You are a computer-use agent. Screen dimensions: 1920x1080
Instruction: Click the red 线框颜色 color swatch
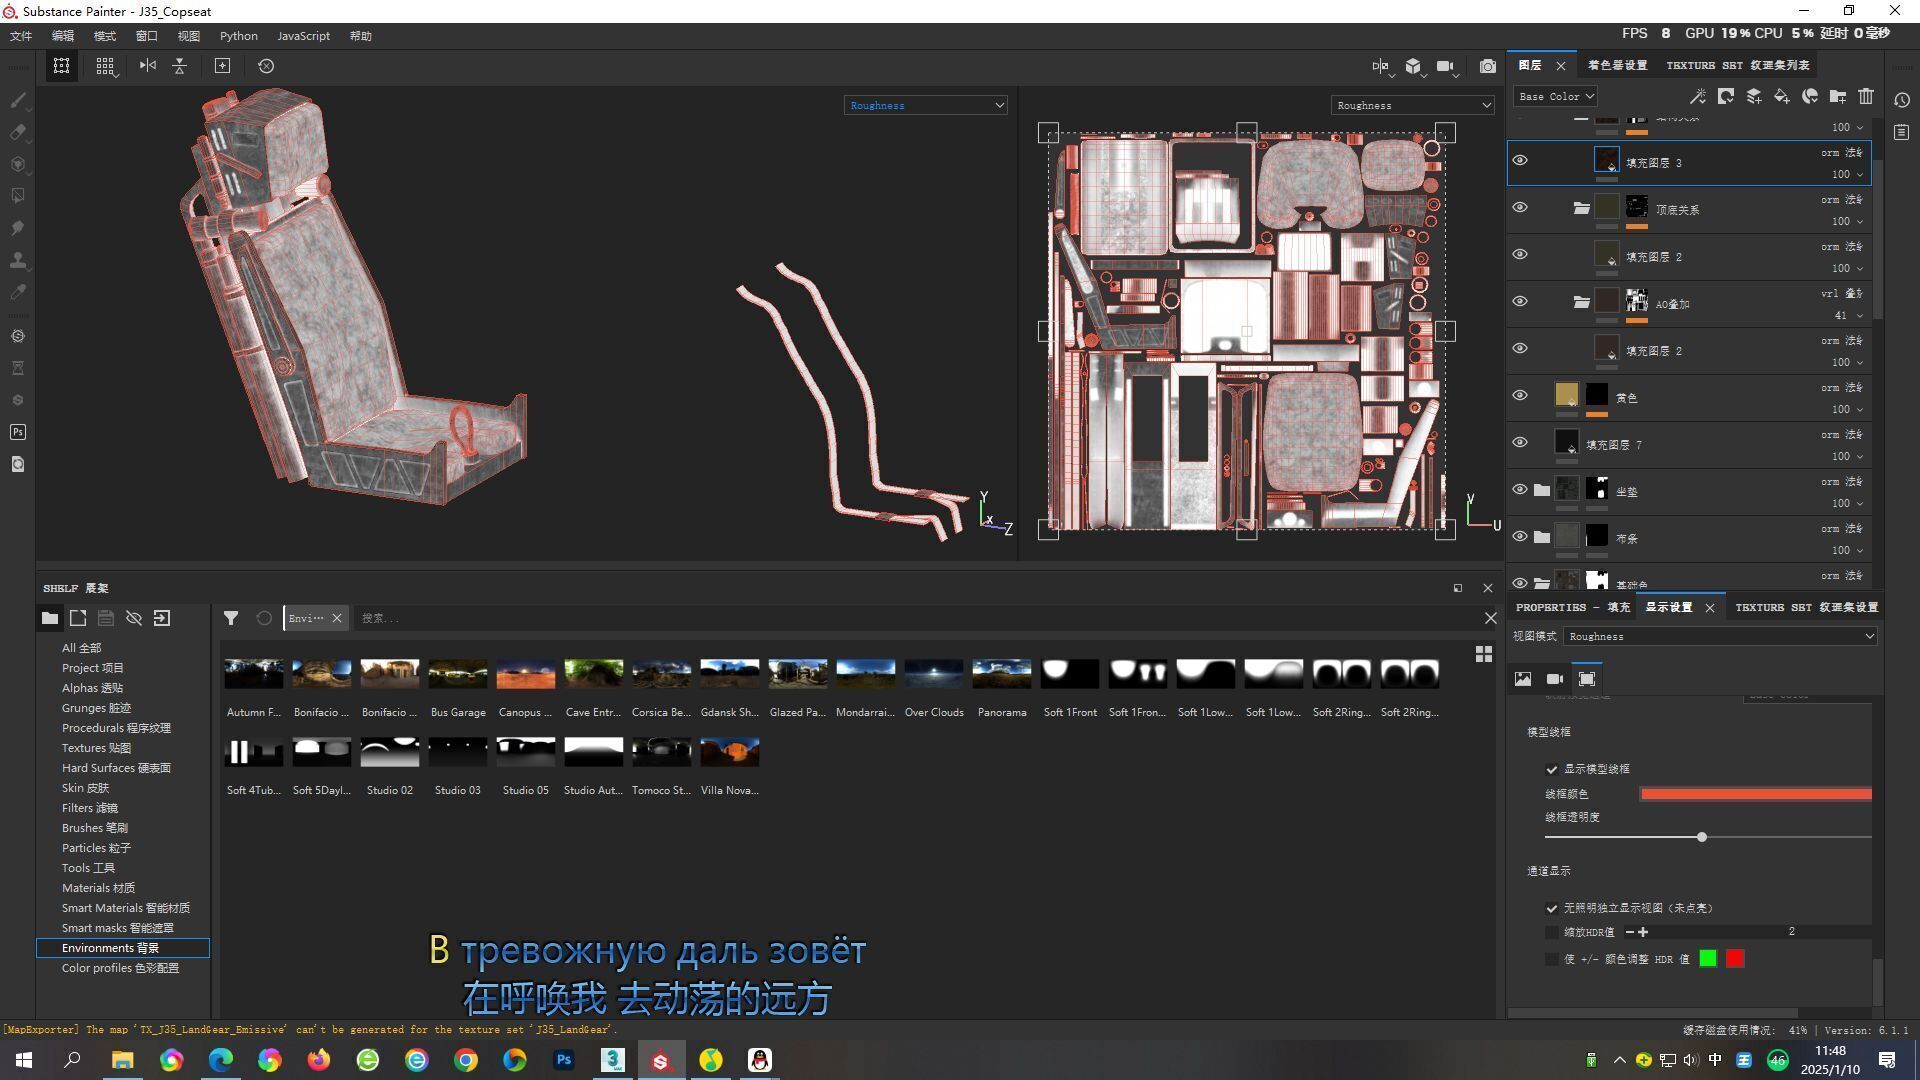[1755, 794]
